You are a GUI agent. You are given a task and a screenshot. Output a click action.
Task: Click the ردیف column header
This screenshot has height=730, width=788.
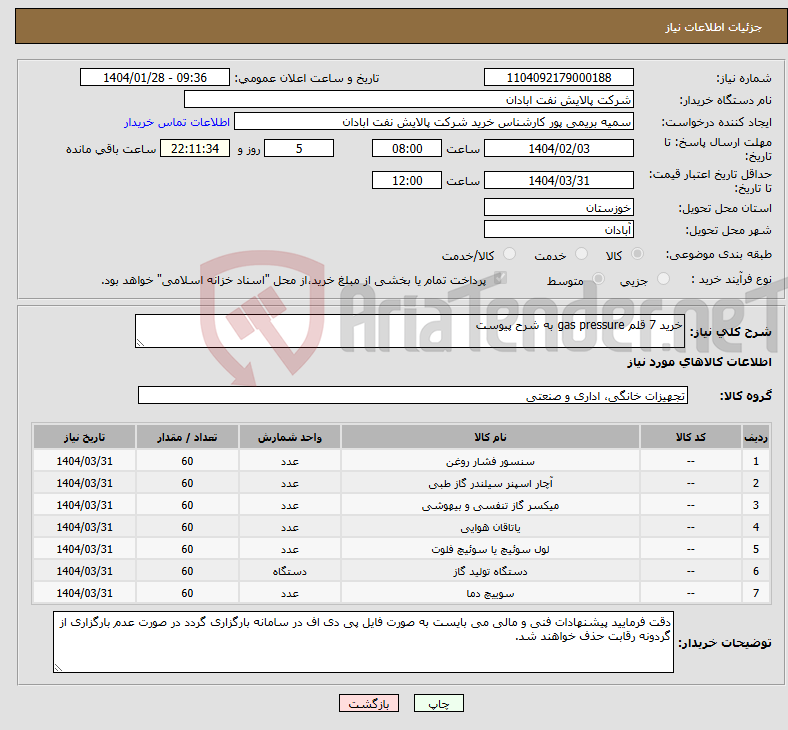[x=755, y=437]
